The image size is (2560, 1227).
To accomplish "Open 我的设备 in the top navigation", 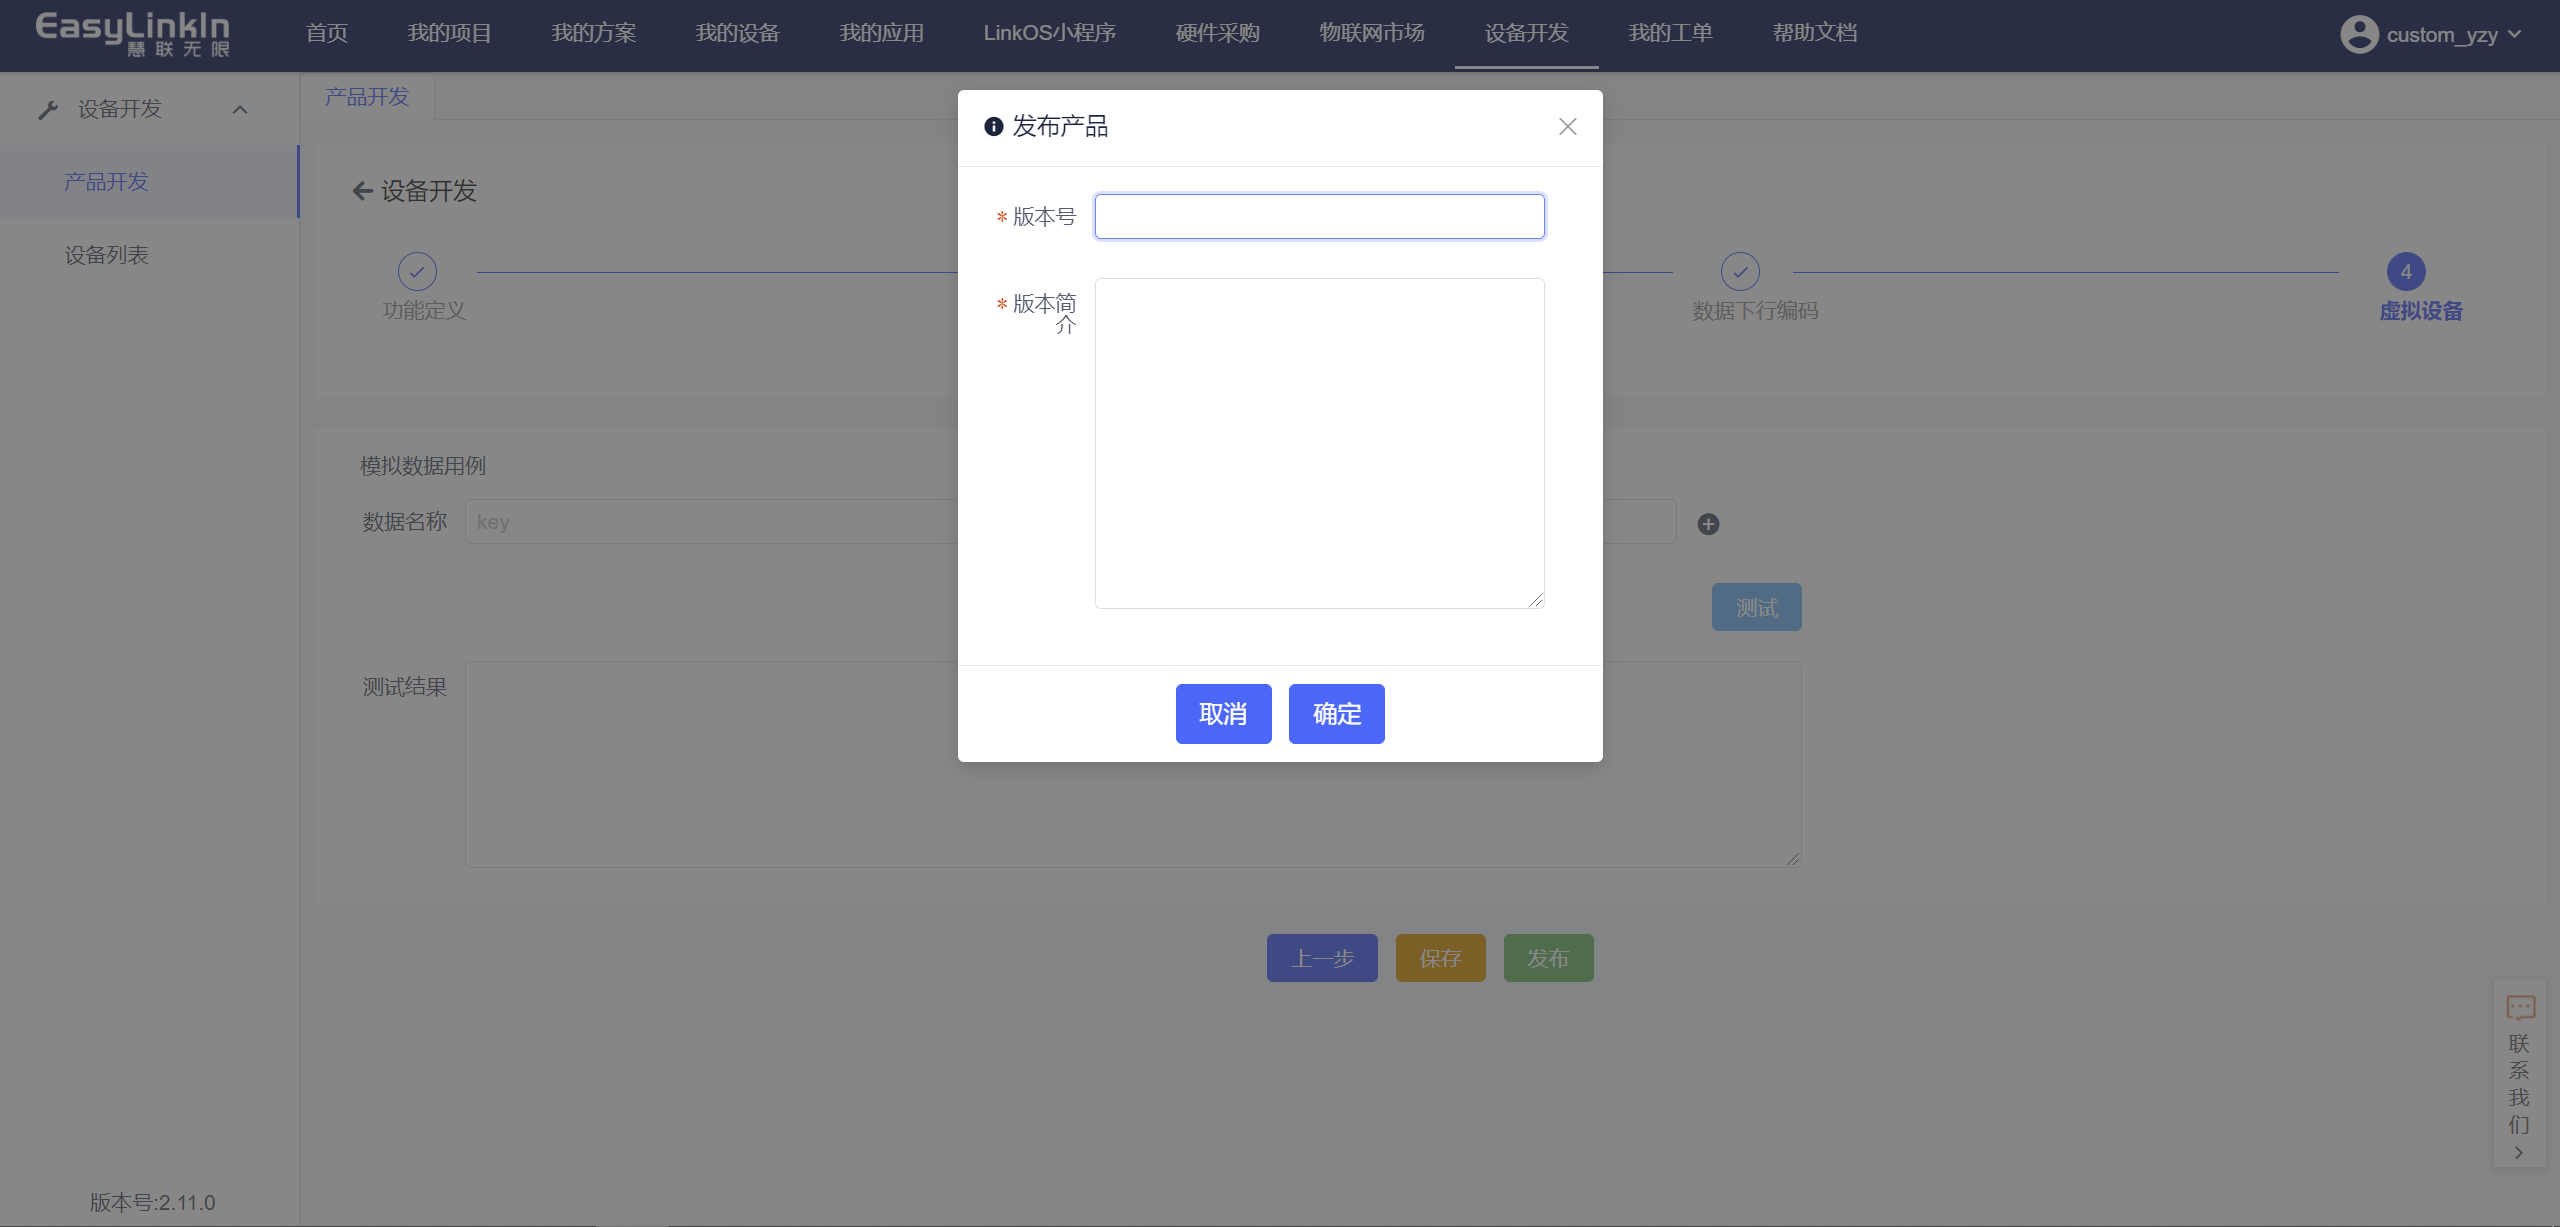I will click(737, 33).
